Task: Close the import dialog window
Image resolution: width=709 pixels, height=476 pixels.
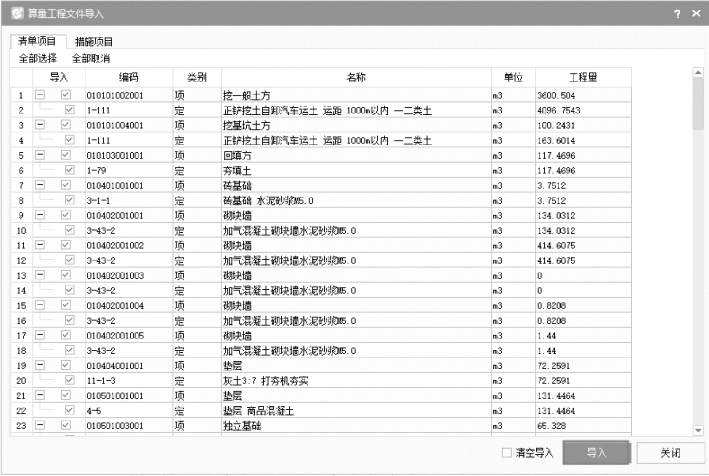Action: (696, 14)
